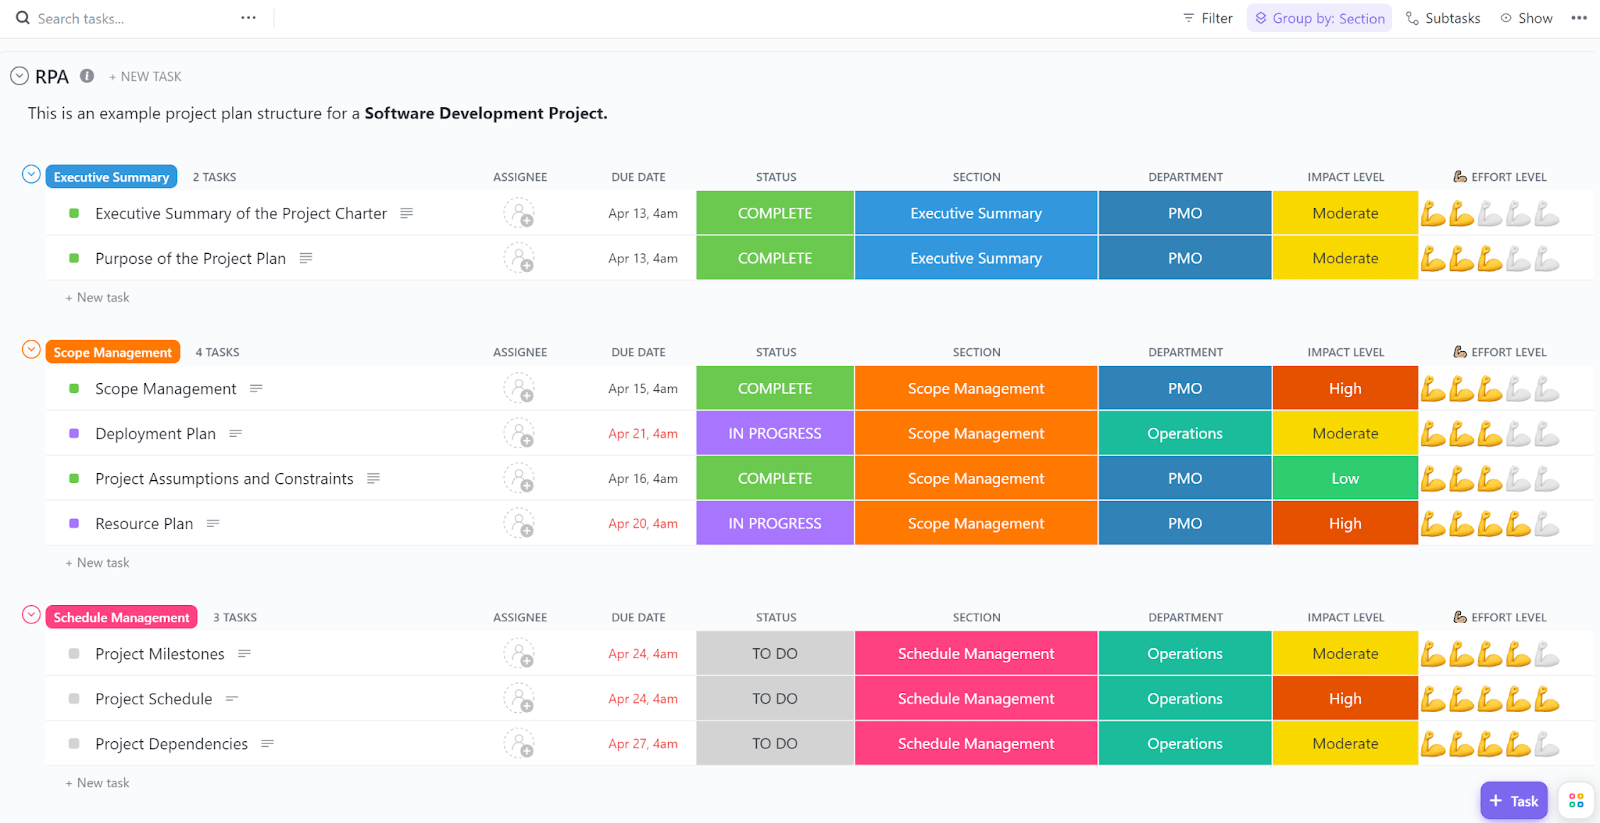Screen dimensions: 1600x823
Task: Open the apps grid icon bottom right
Action: coord(1576,801)
